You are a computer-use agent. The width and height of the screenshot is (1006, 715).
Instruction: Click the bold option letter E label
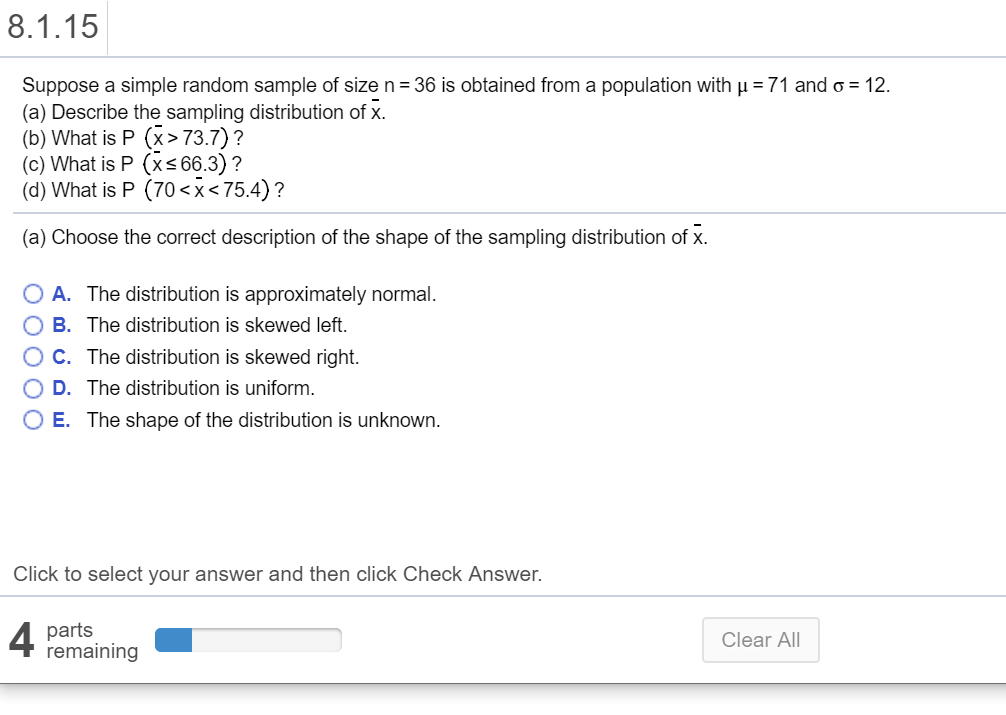tap(60, 419)
